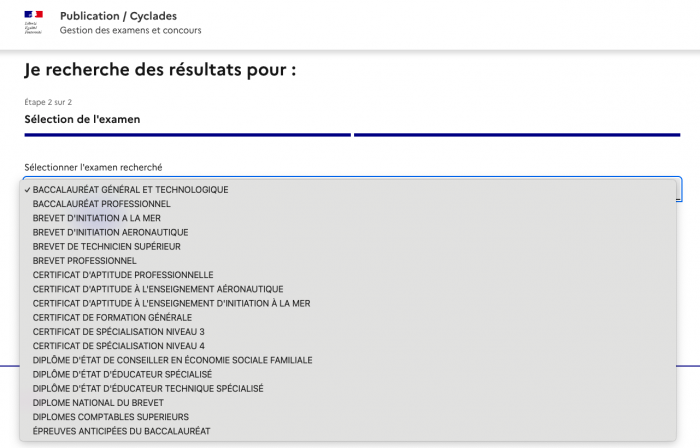Select CERTIFICAT DE FORMATION GÉNÉRALE
The height and width of the screenshot is (448, 700).
(348, 318)
